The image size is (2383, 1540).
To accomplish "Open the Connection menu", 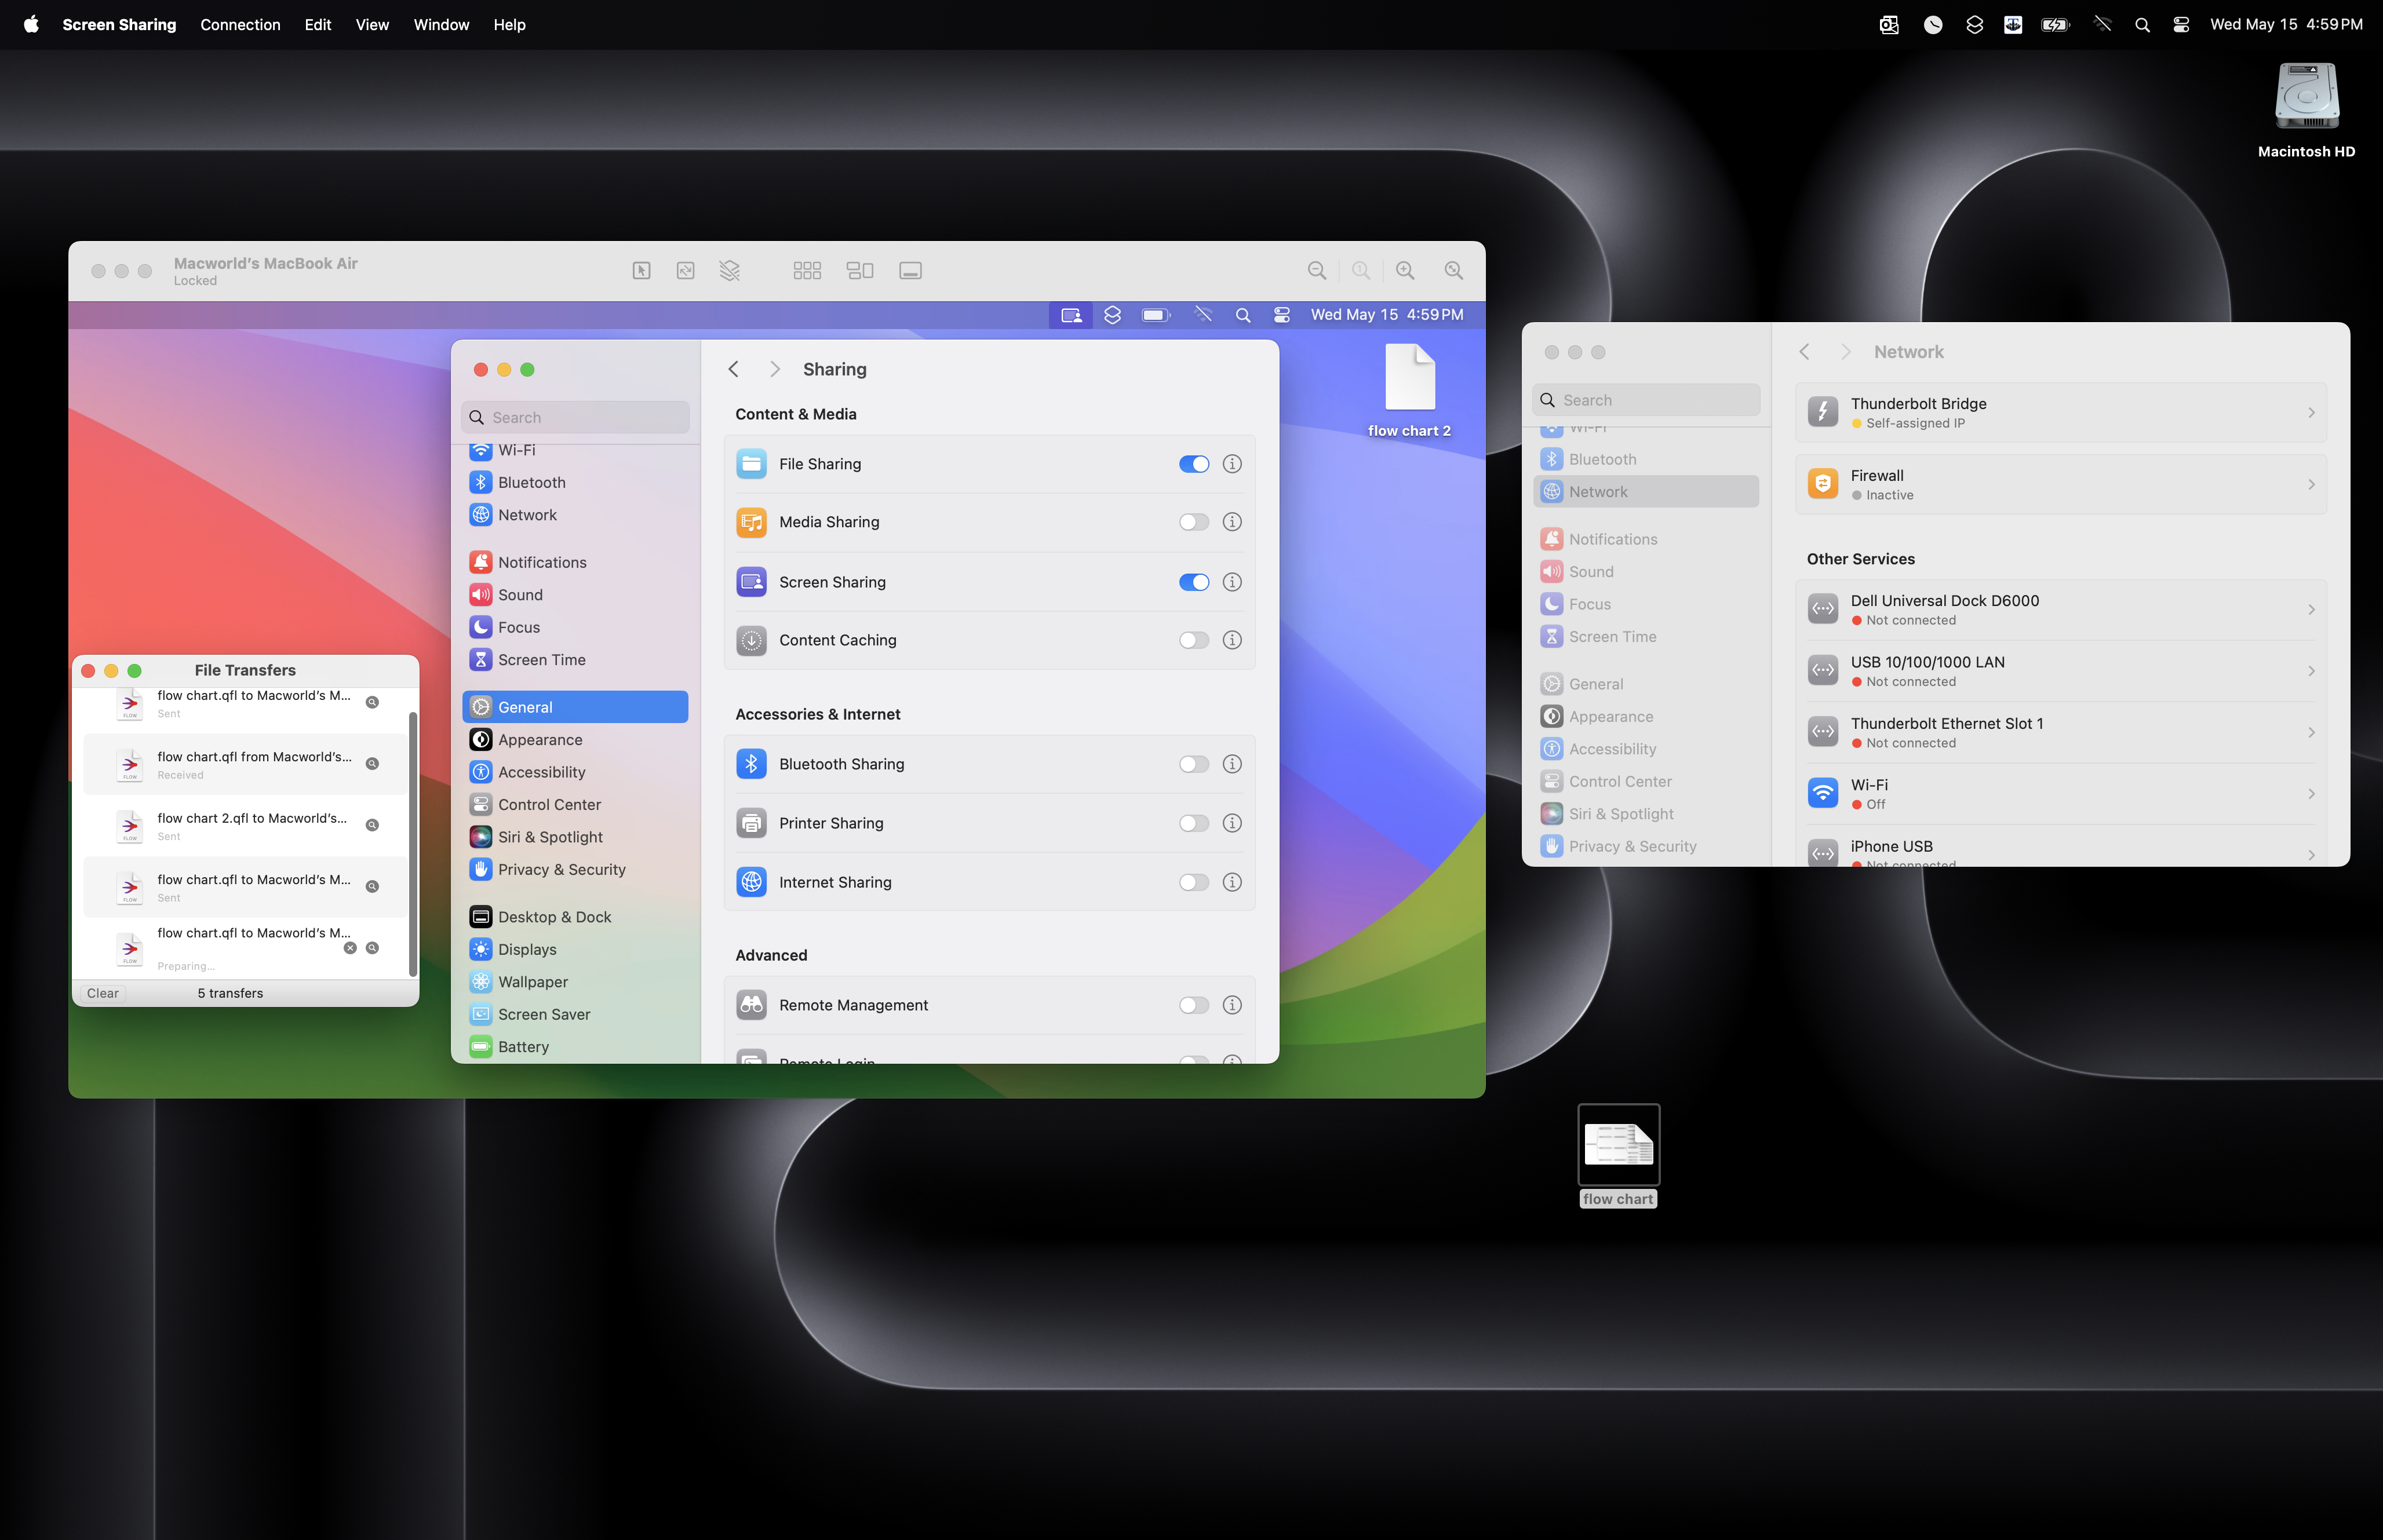I will pyautogui.click(x=239, y=24).
